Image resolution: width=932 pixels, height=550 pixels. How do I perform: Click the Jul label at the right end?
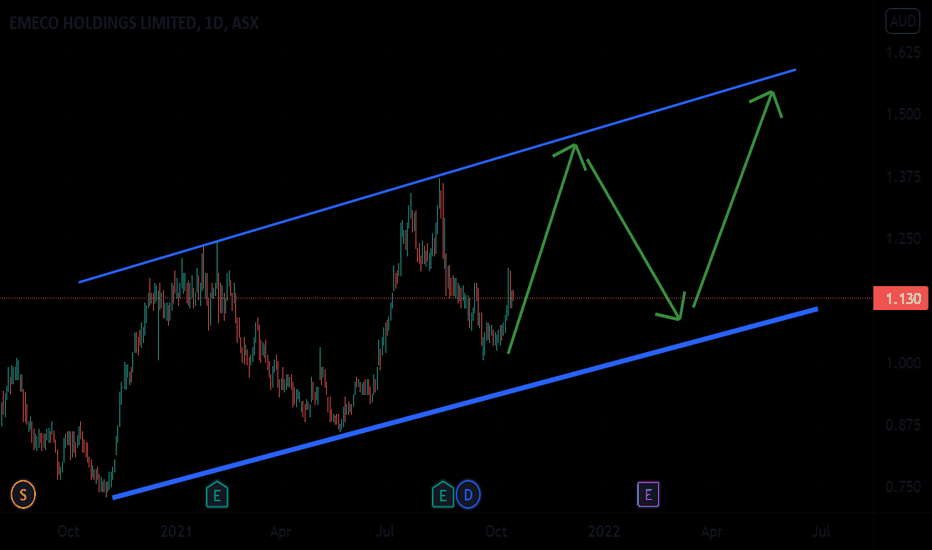point(821,531)
